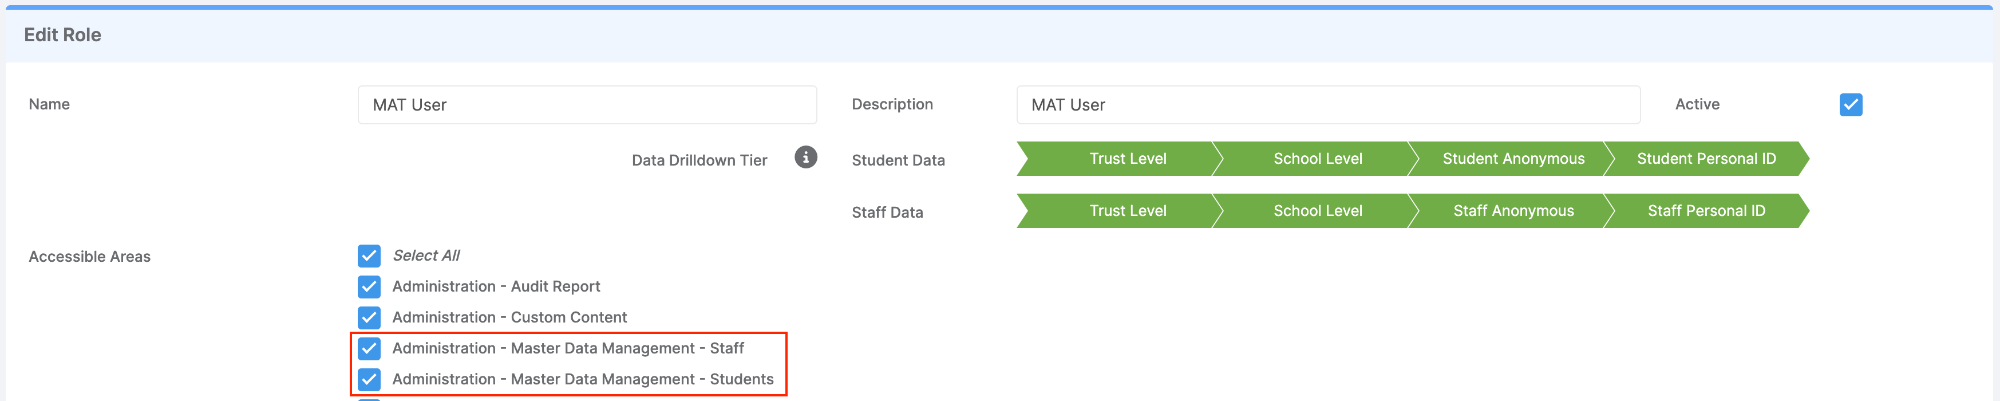Select Student Data Trust Level tier
The image size is (2000, 401).
click(1127, 159)
